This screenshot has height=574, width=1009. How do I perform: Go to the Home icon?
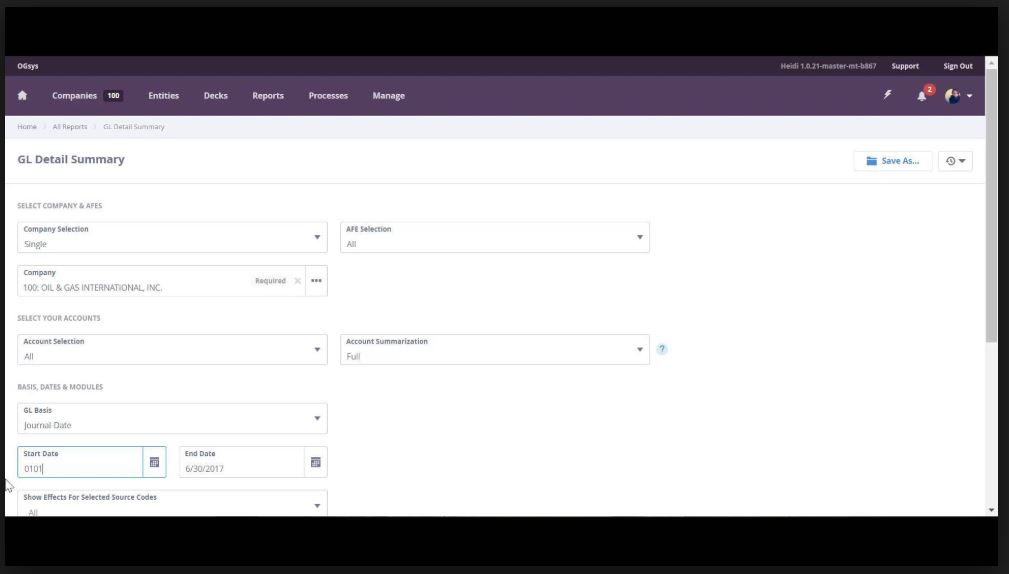tap(23, 95)
